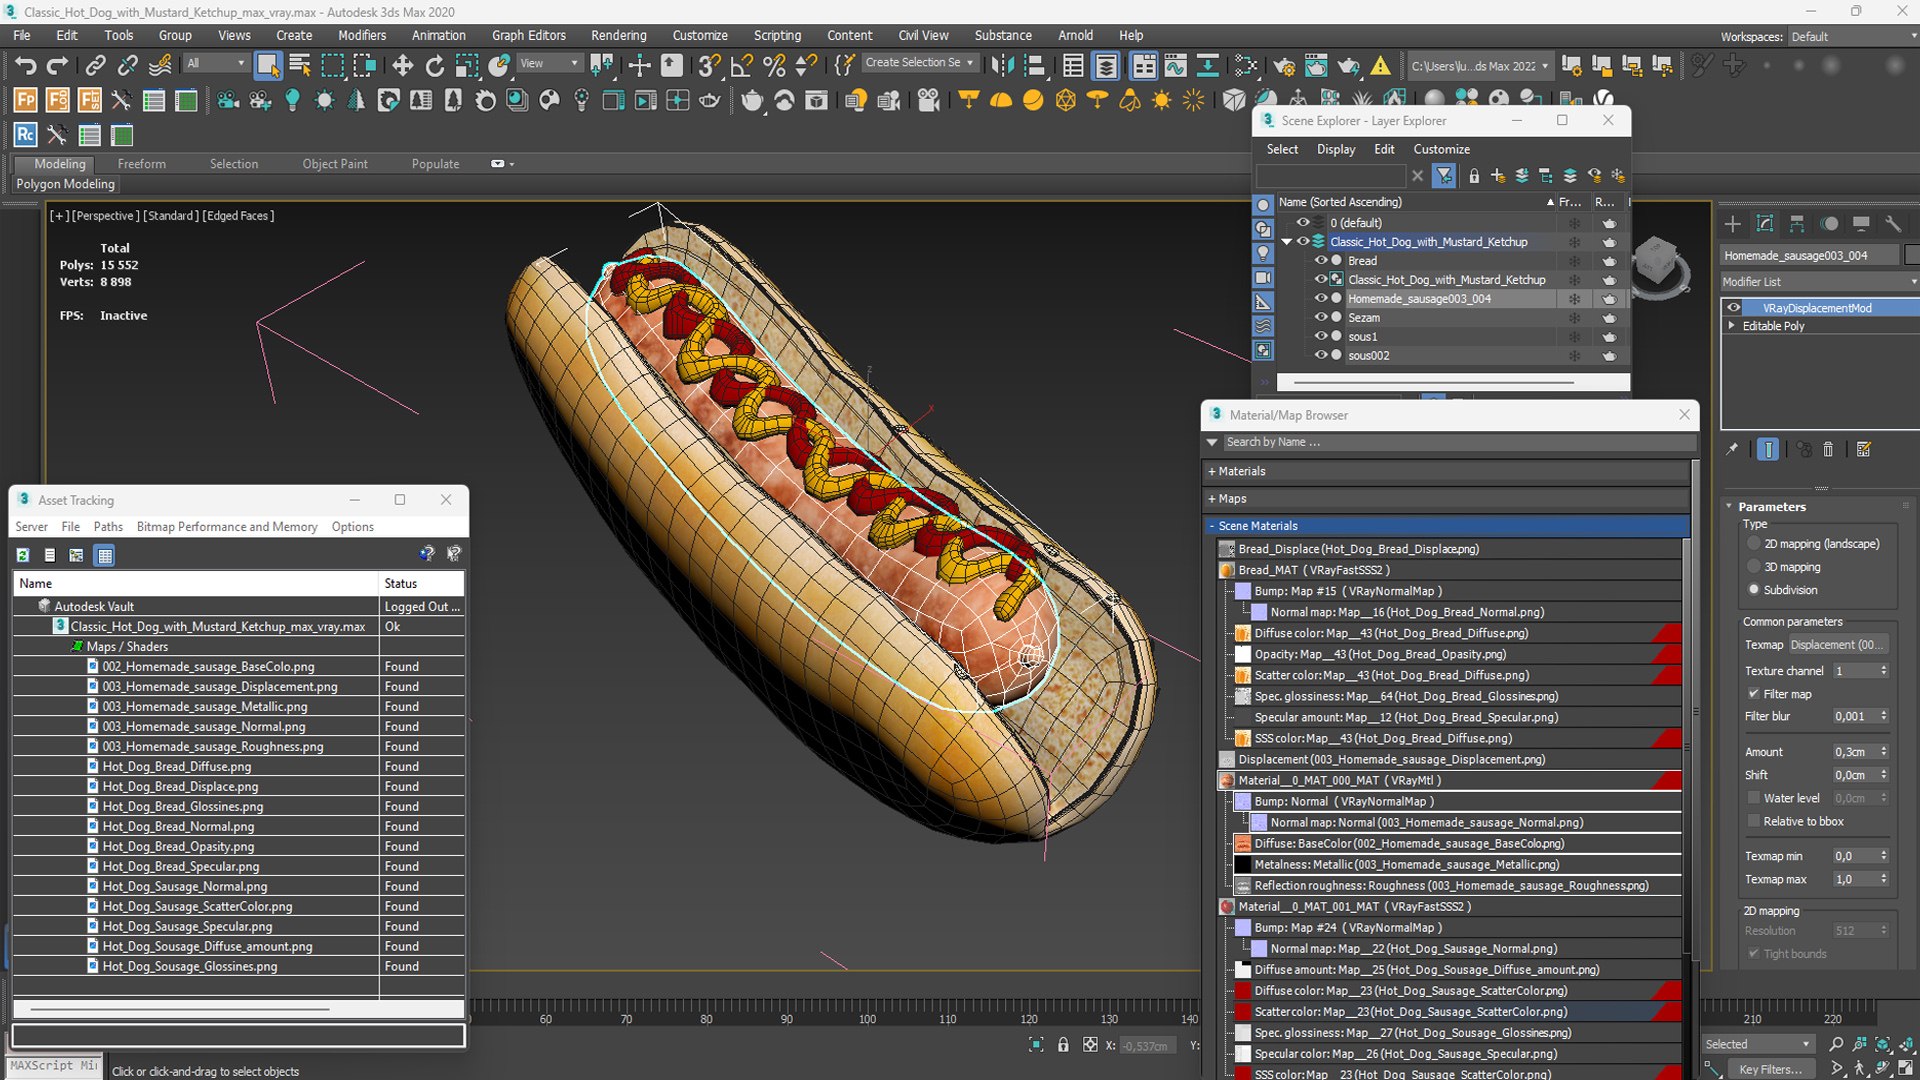This screenshot has width=1920, height=1080.
Task: Open the Modifier List dropdown
Action: (1819, 282)
